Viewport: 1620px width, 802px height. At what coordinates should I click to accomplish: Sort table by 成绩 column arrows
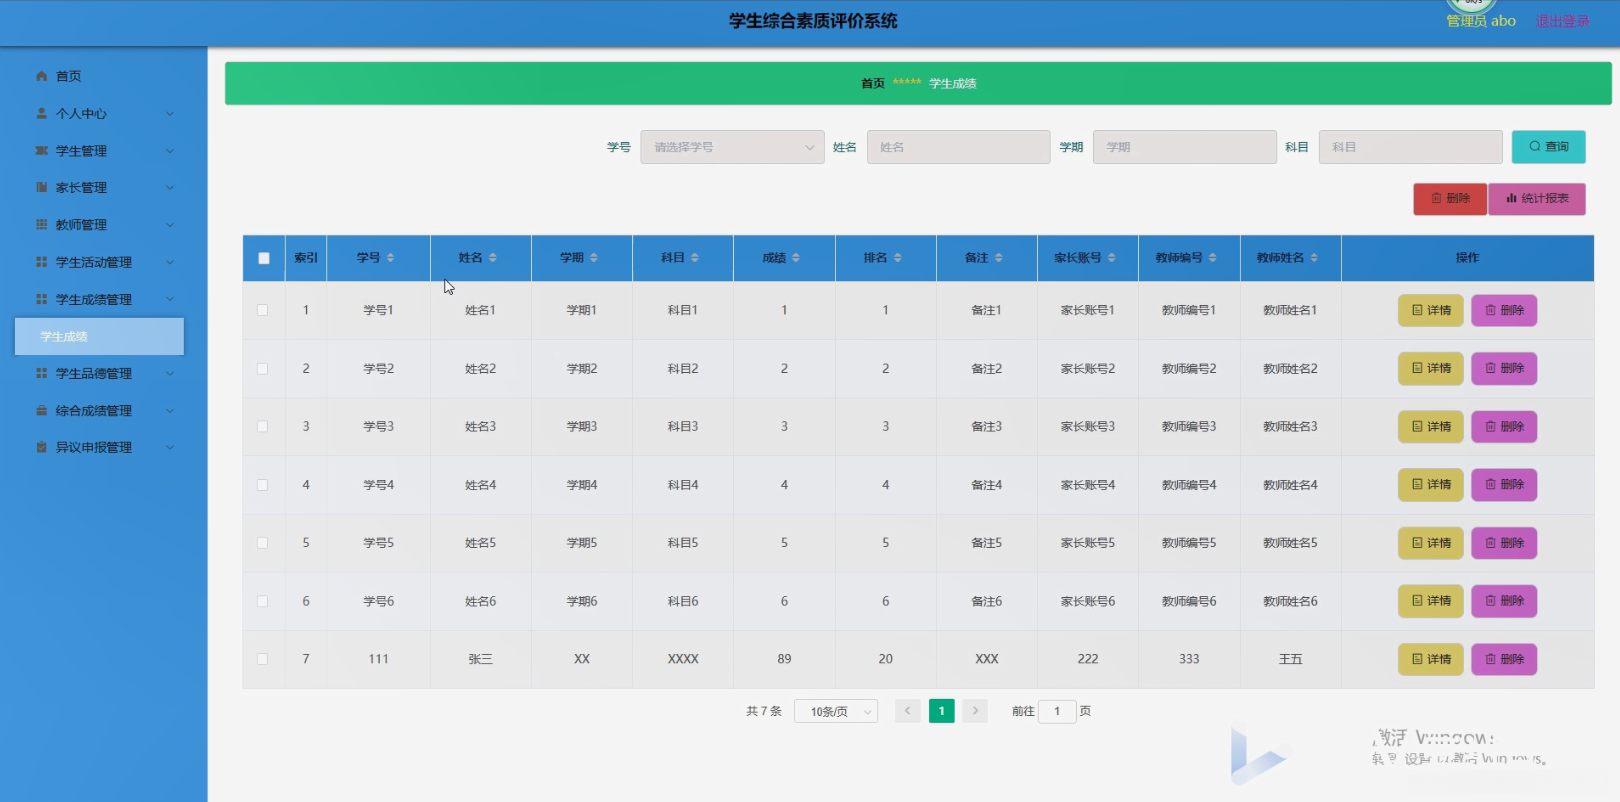[795, 258]
